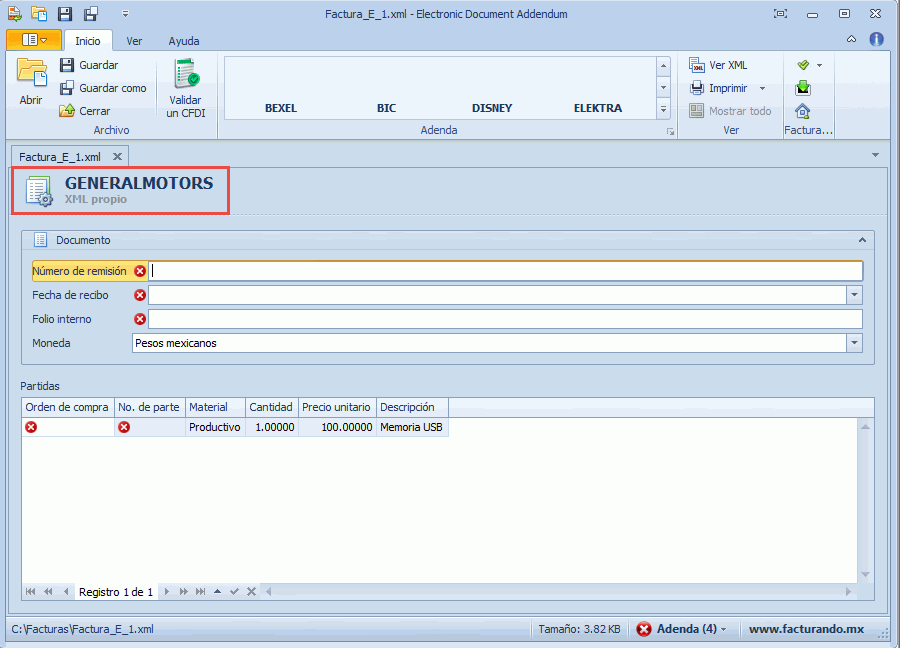Click the quick access open folder icon
Viewport: 900px width, 648px height.
[39, 14]
